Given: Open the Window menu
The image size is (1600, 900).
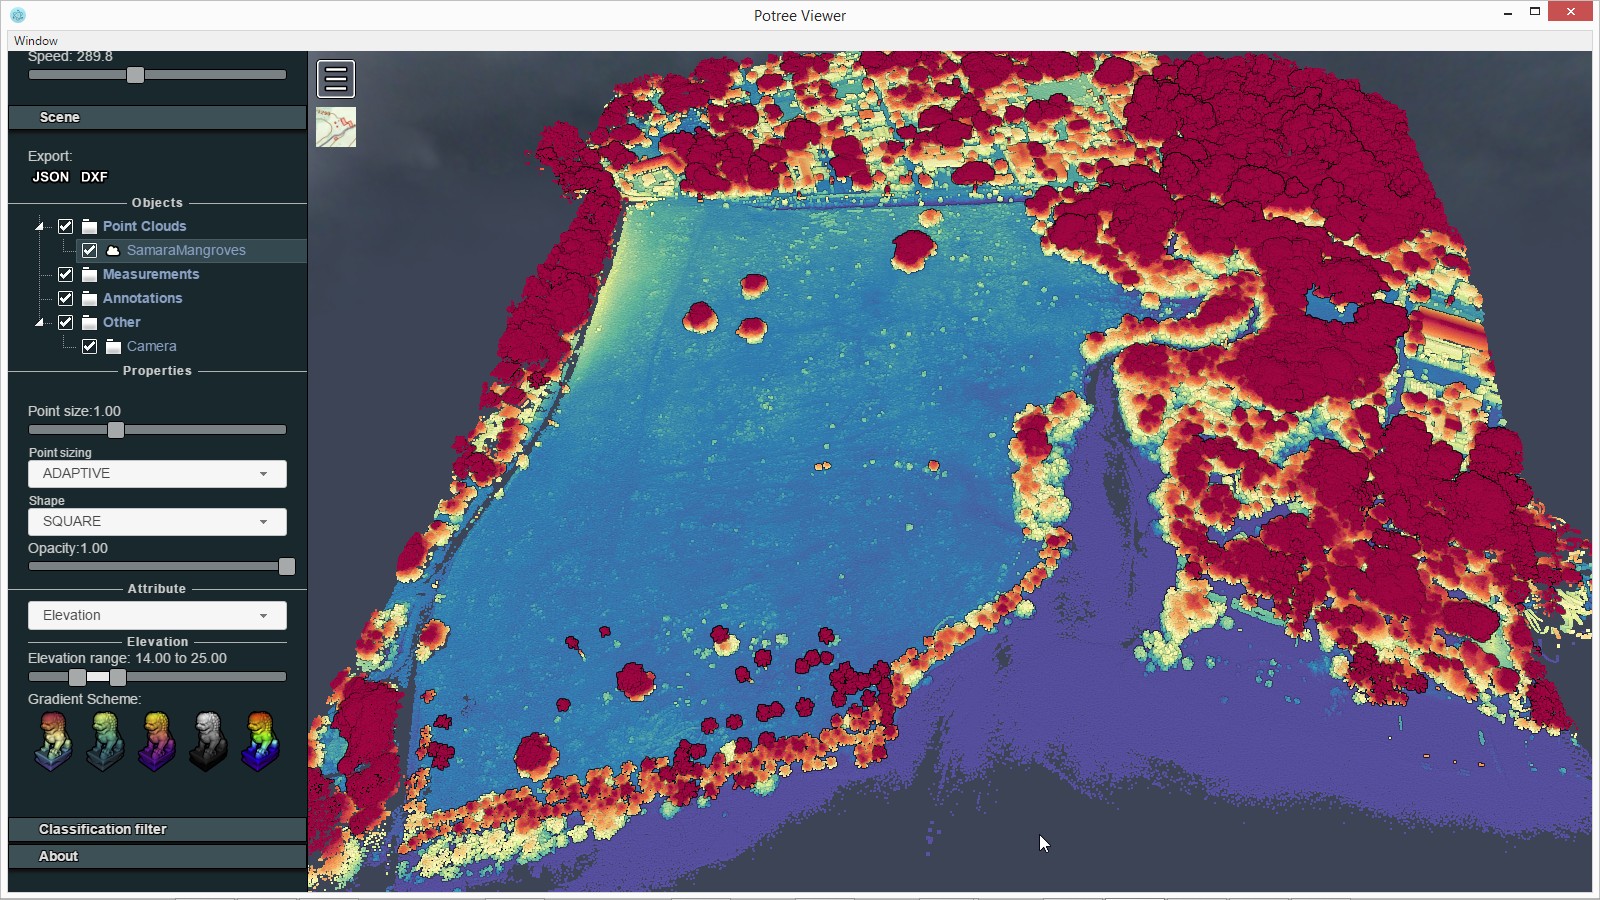Looking at the screenshot, I should pos(36,41).
